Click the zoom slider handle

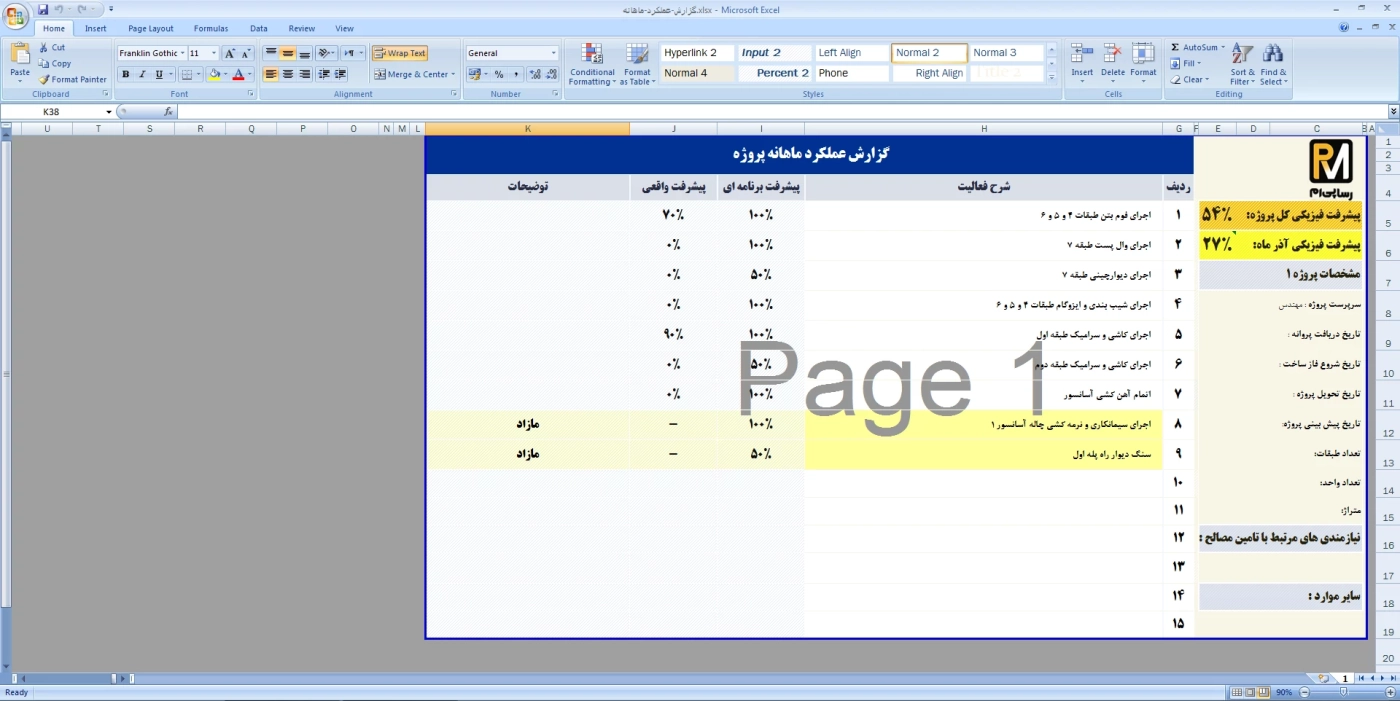coord(1344,692)
